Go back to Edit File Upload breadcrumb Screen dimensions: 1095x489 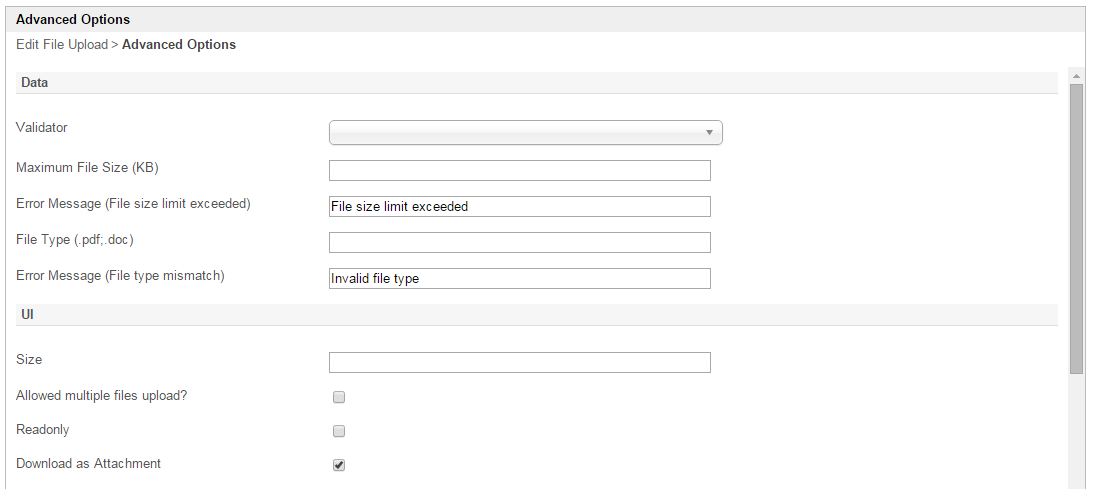(x=62, y=45)
